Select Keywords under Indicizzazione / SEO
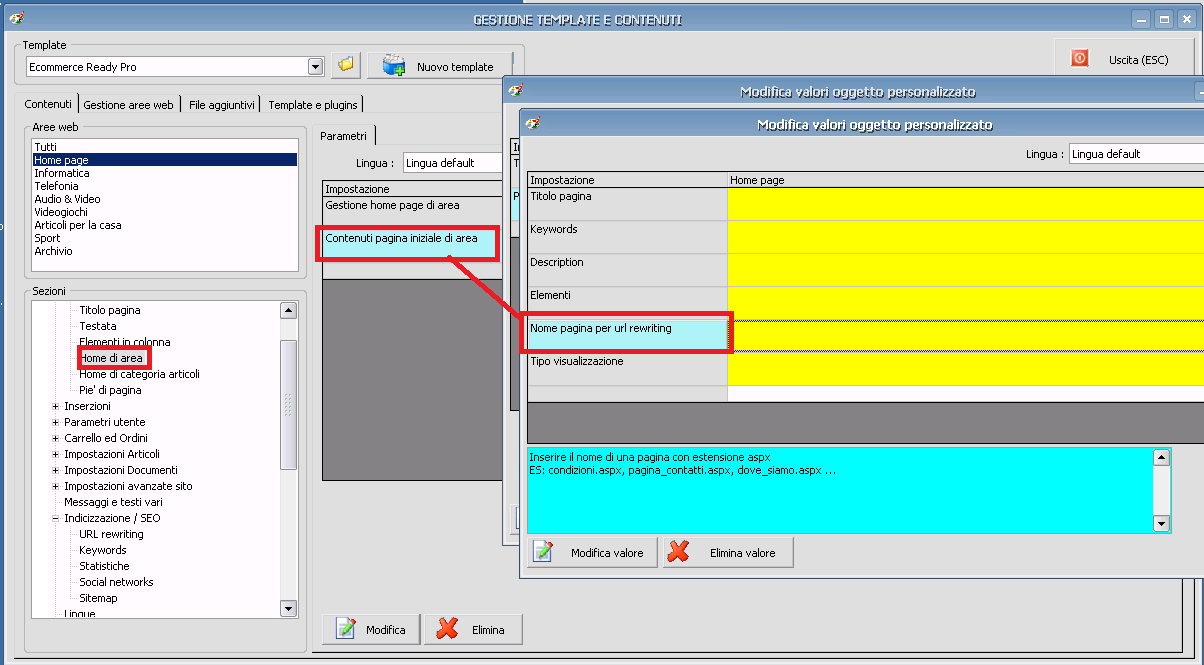The width and height of the screenshot is (1204, 665). click(x=103, y=550)
